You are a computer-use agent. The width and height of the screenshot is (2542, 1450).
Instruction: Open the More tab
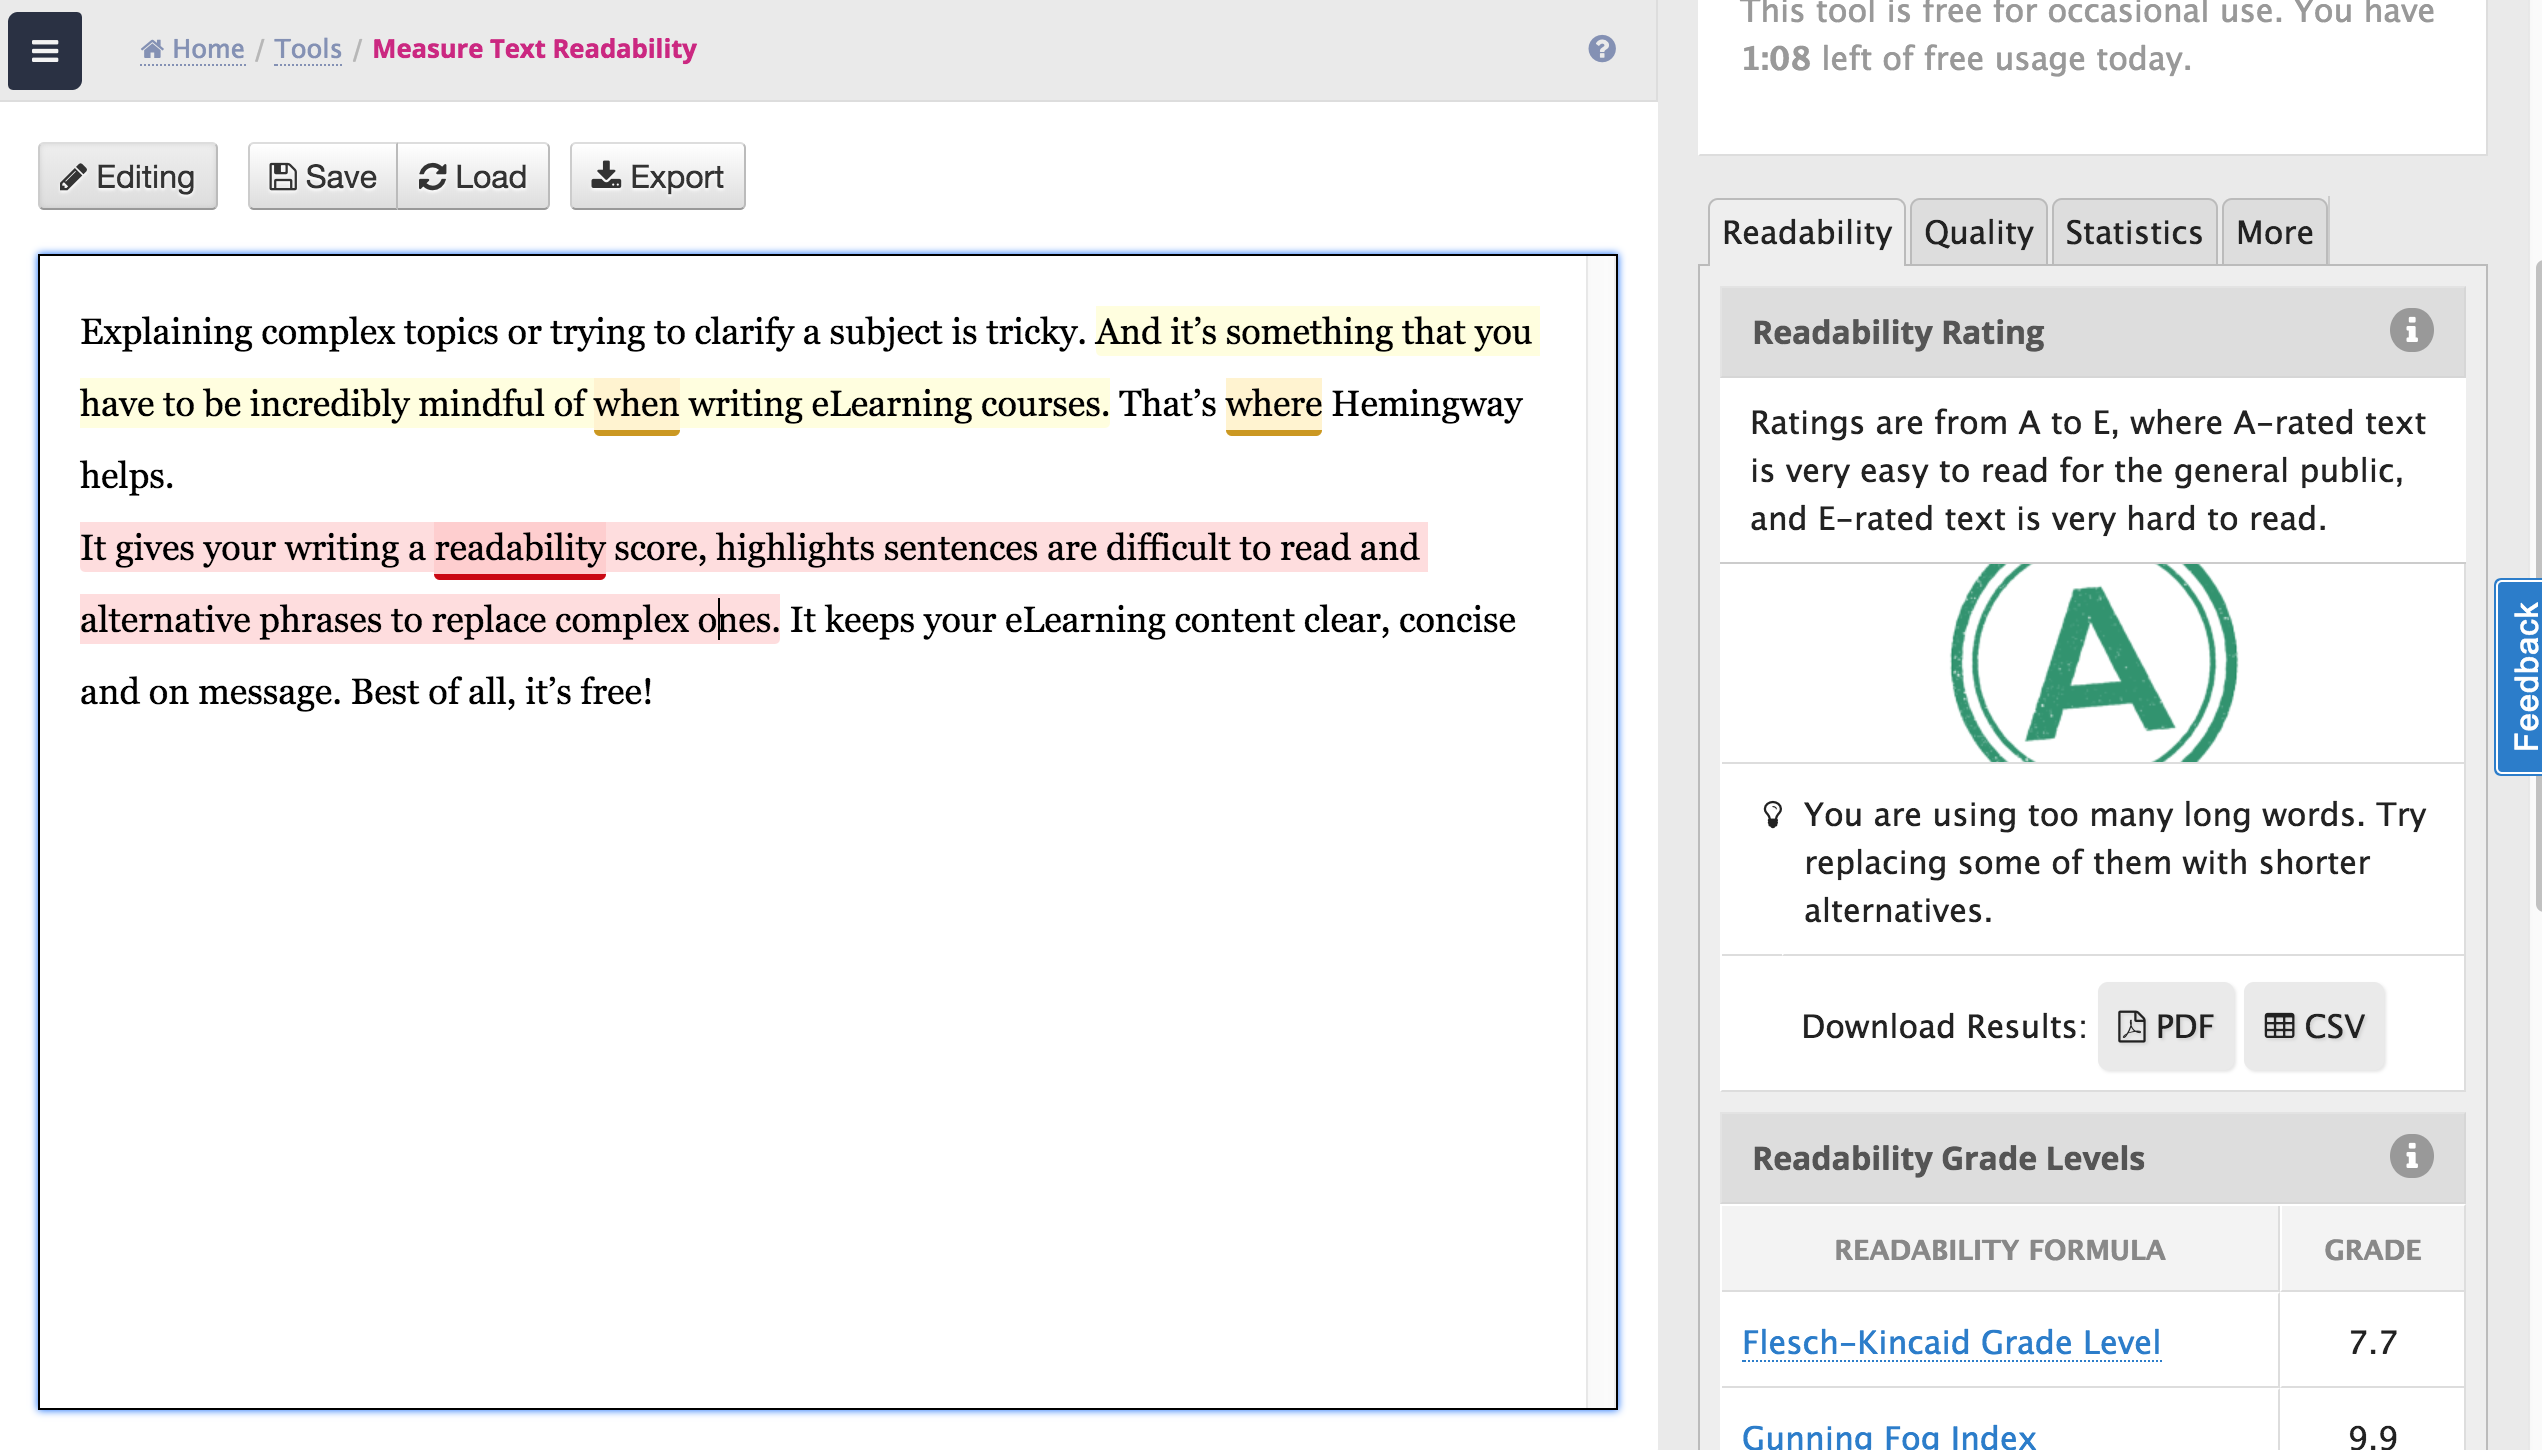tap(2275, 233)
